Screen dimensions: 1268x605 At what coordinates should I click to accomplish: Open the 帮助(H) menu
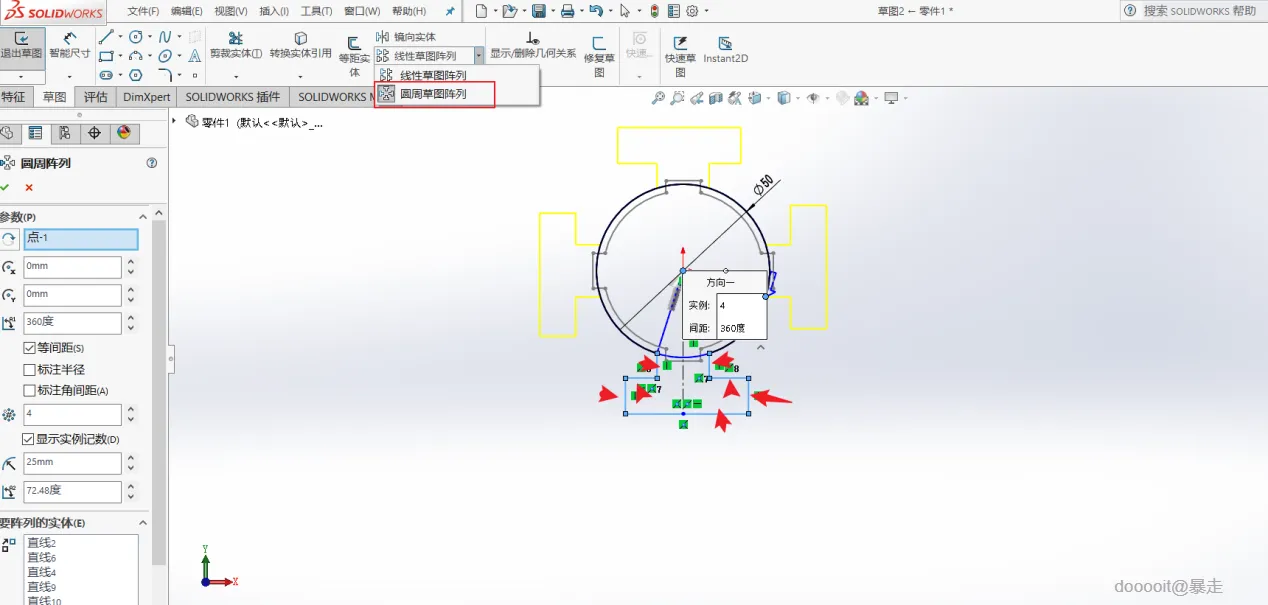point(409,11)
